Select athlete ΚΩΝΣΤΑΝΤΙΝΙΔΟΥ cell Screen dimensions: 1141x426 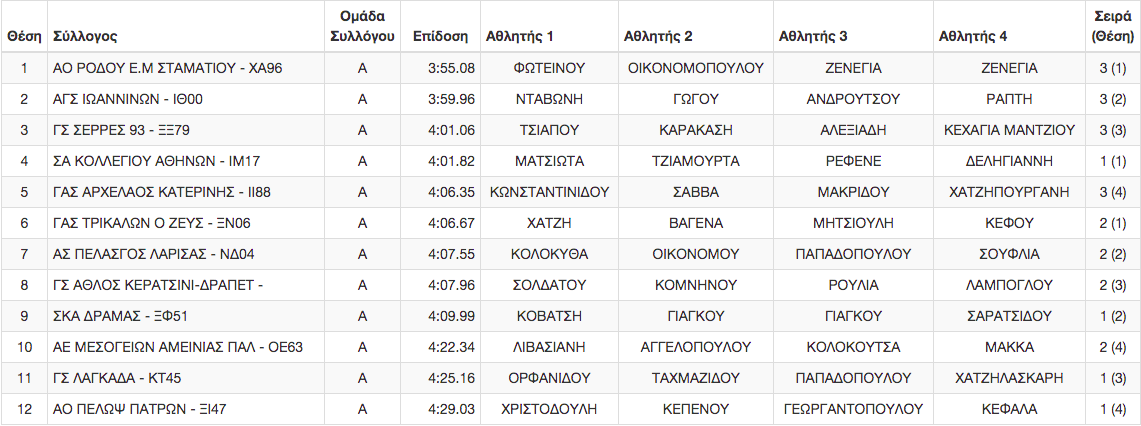point(549,193)
